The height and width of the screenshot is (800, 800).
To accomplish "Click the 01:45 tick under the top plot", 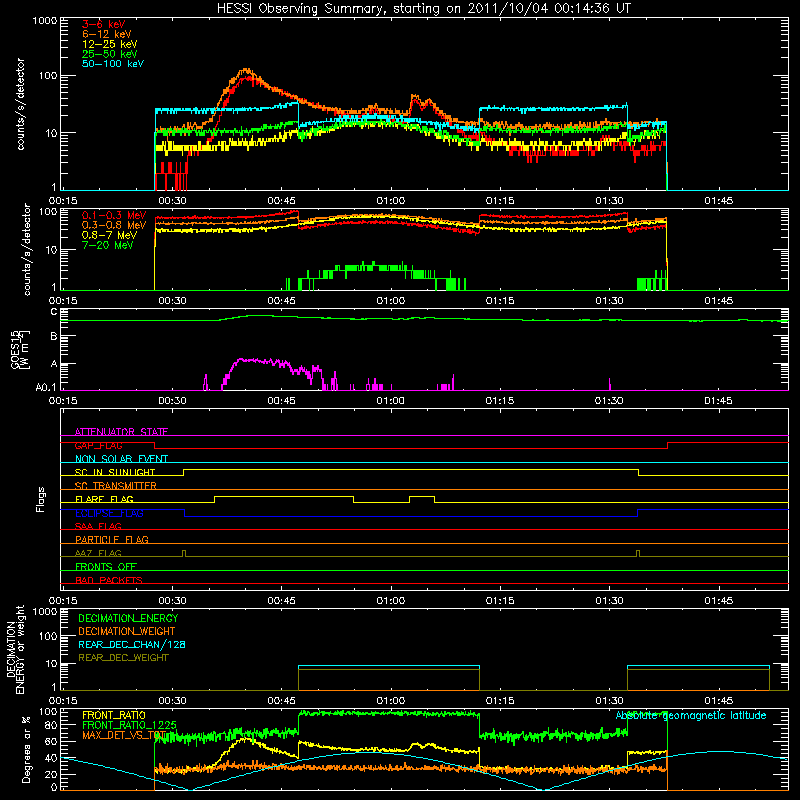I will click(718, 201).
